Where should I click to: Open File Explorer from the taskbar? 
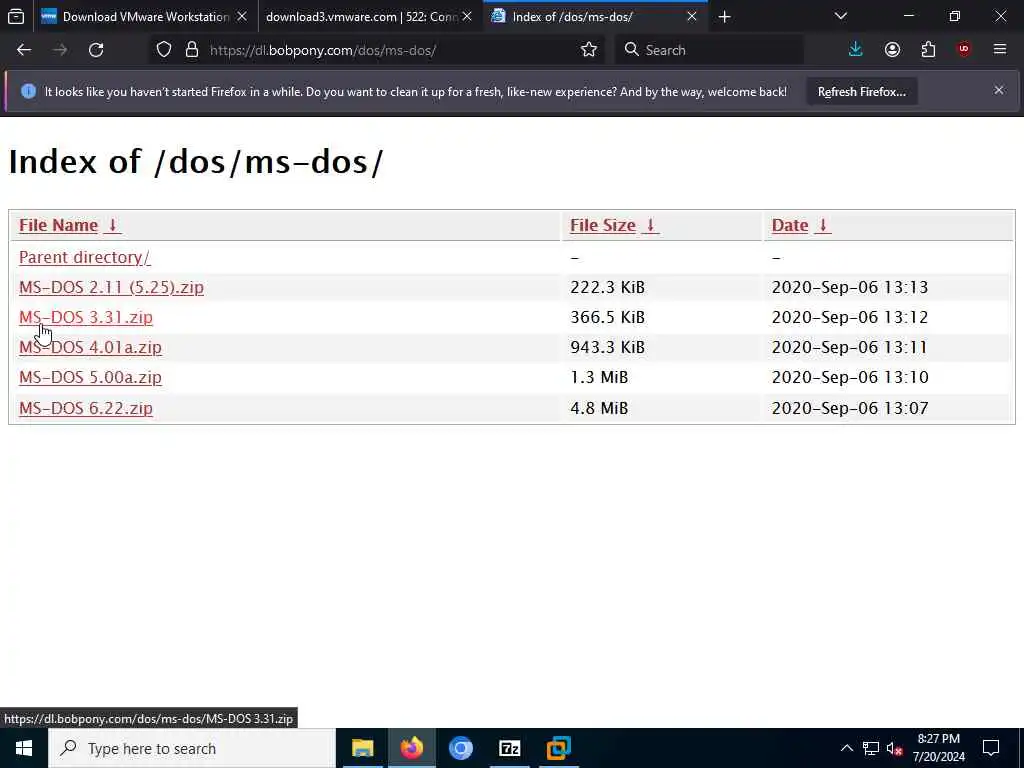(x=362, y=748)
